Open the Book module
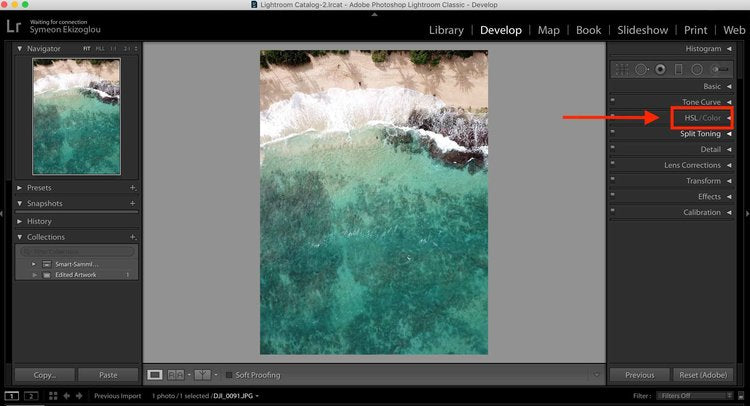Image resolution: width=750 pixels, height=406 pixels. [x=588, y=30]
